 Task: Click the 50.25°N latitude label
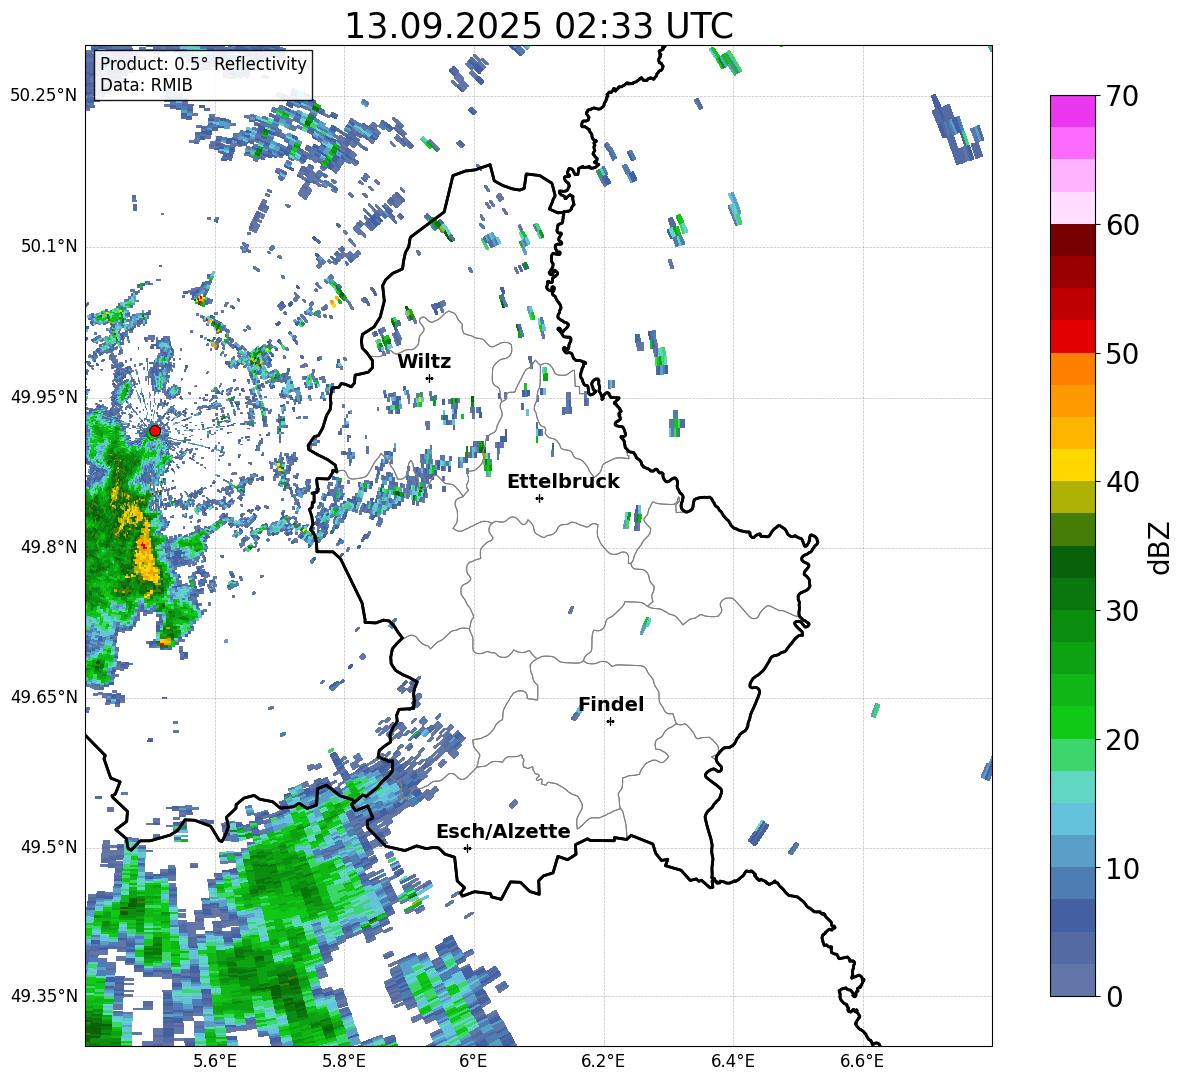click(44, 96)
